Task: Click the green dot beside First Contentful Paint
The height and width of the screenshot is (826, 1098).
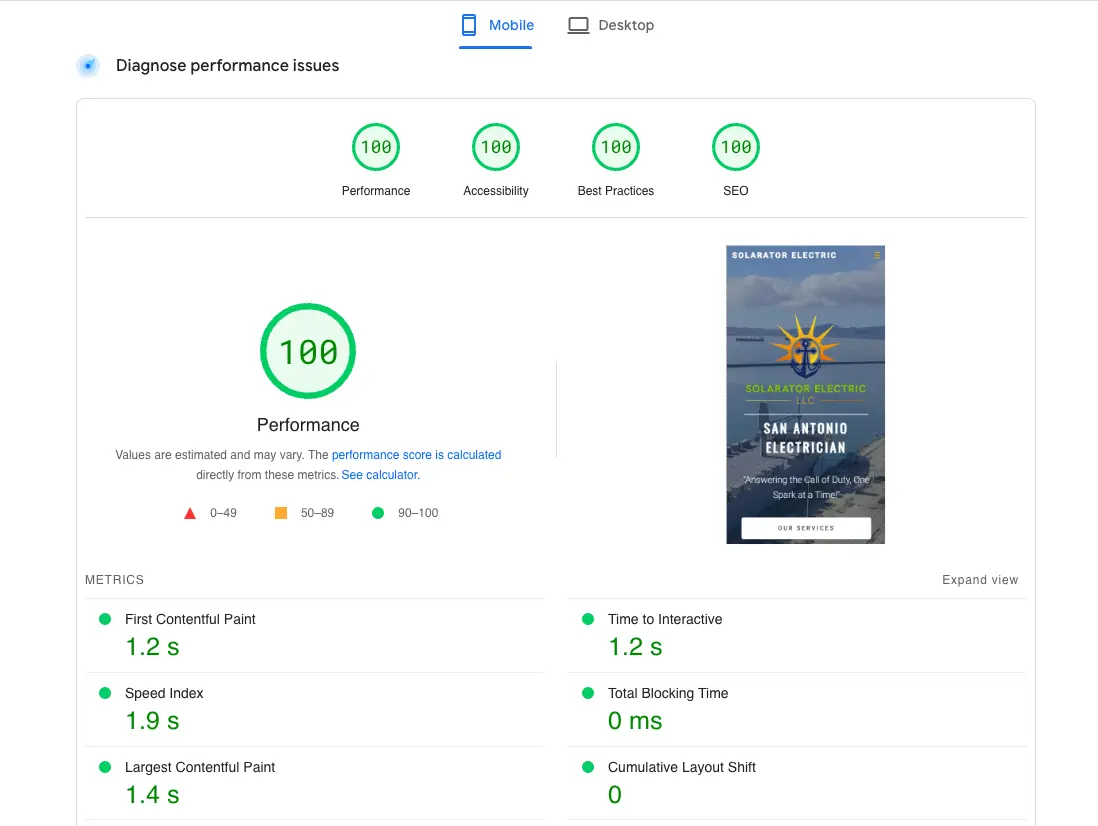Action: pos(104,619)
